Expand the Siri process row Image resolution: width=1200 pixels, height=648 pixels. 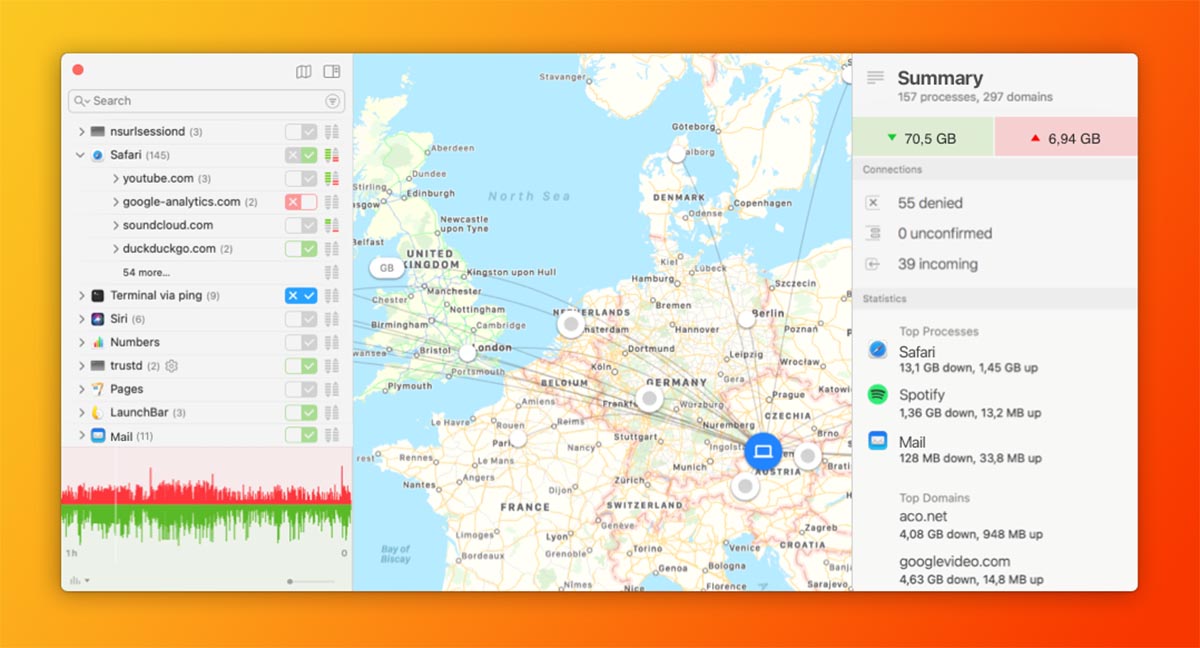pos(81,319)
